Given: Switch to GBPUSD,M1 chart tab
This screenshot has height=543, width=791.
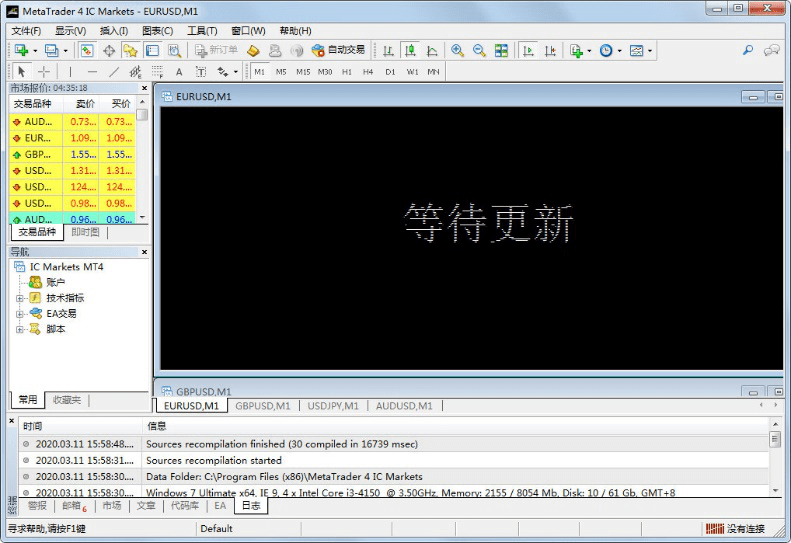Looking at the screenshot, I should pos(263,406).
